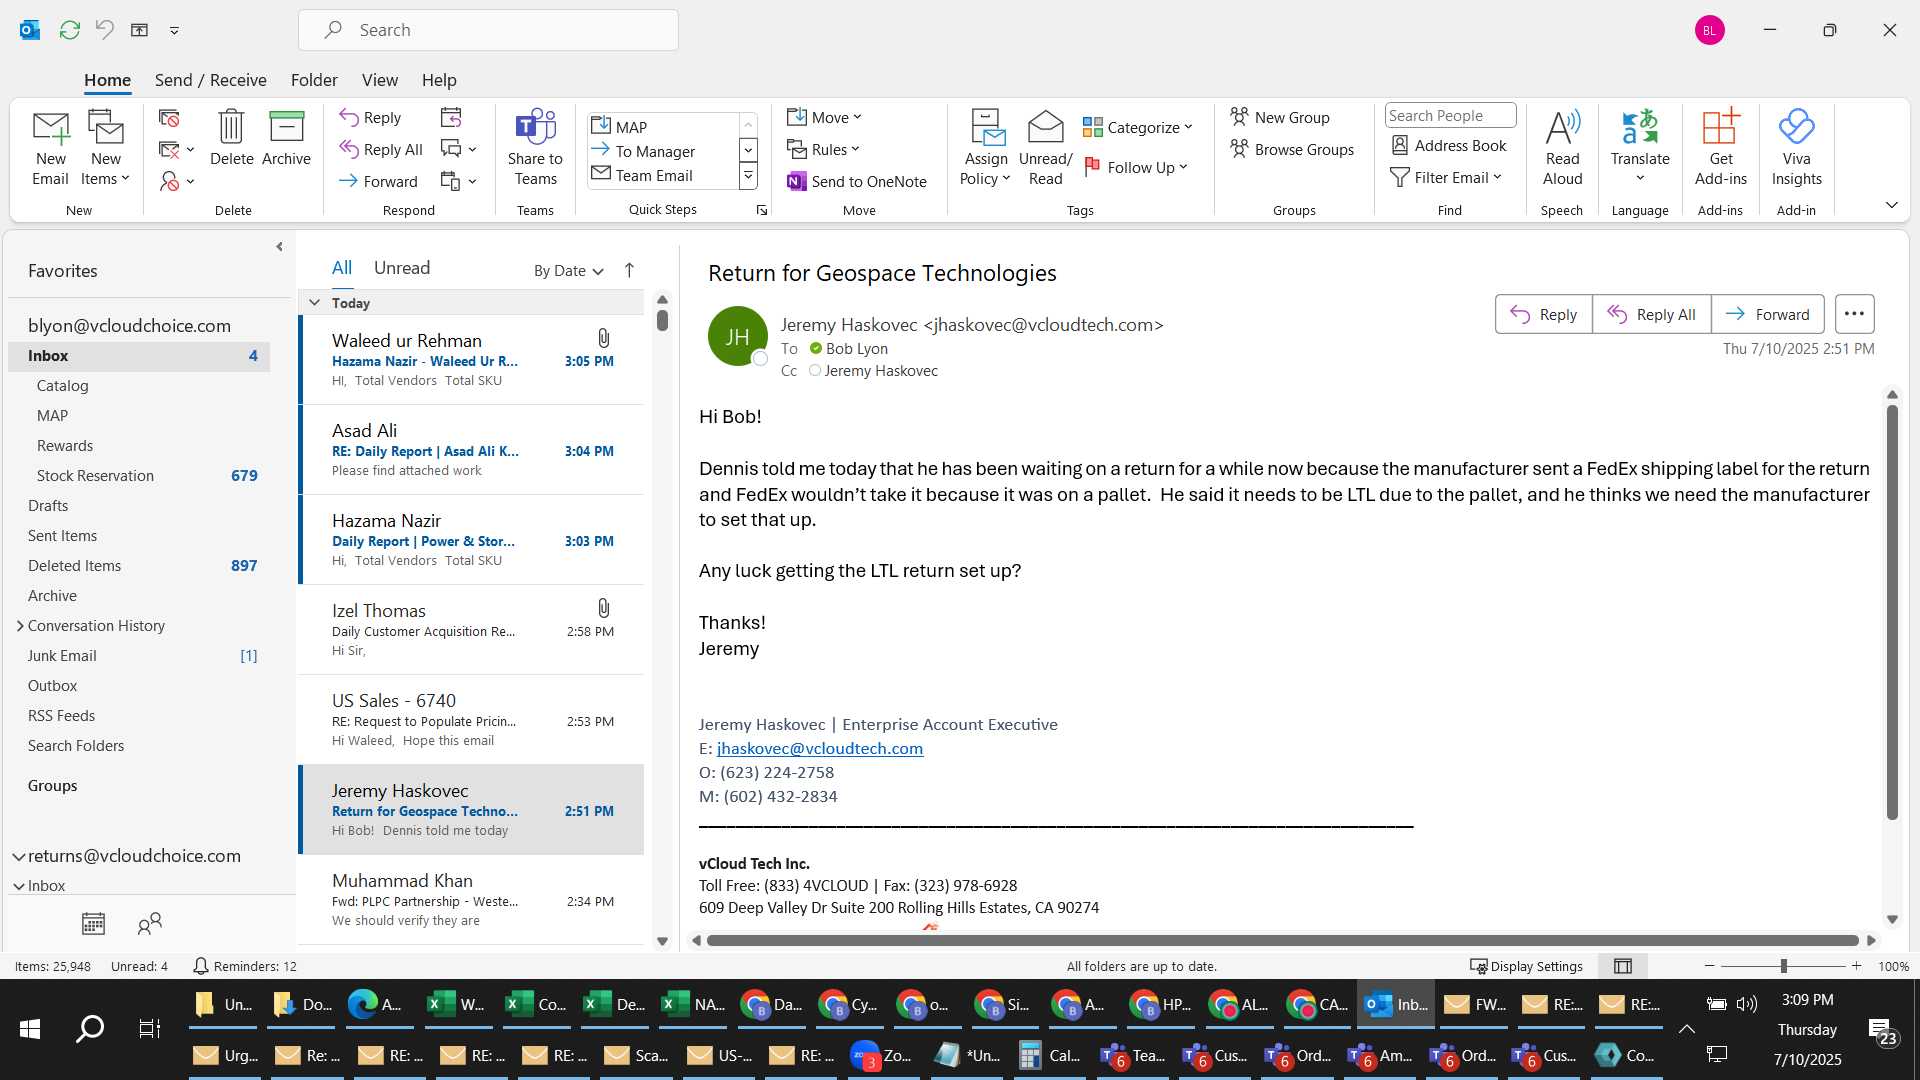
Task: Open Filter Email dropdown
Action: (x=1446, y=177)
